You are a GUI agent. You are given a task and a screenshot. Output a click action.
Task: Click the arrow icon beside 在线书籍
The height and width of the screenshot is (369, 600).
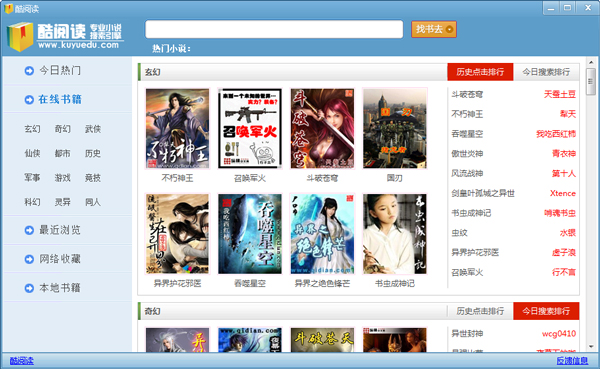point(29,100)
